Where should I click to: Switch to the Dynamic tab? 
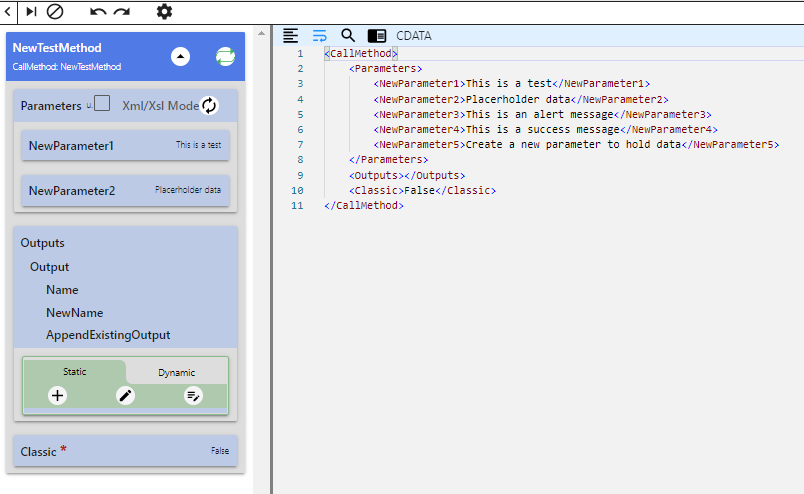176,372
